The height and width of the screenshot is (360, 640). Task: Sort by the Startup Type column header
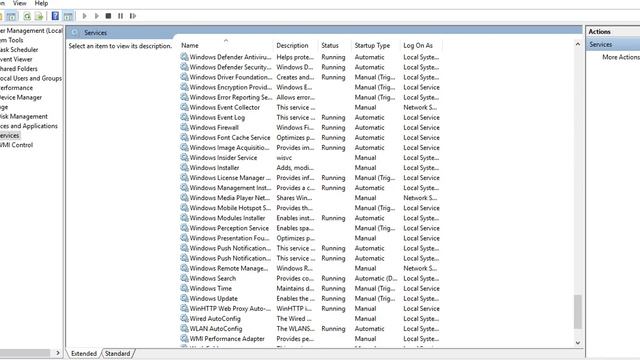376,45
